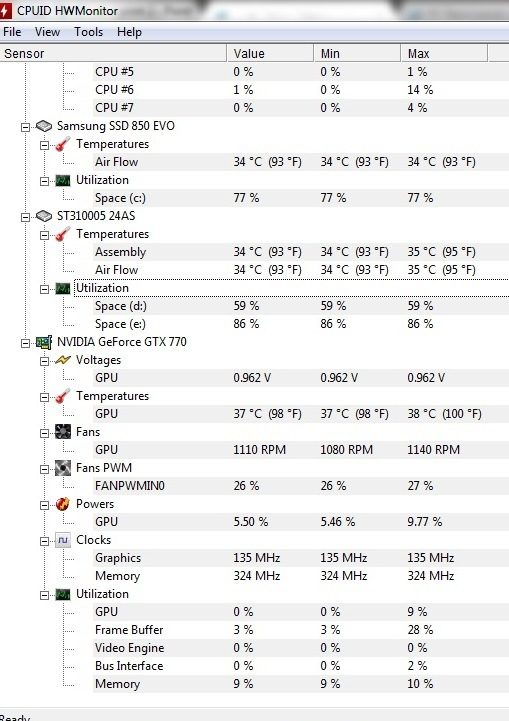Click the Max column header
This screenshot has width=509, height=721.
click(444, 53)
